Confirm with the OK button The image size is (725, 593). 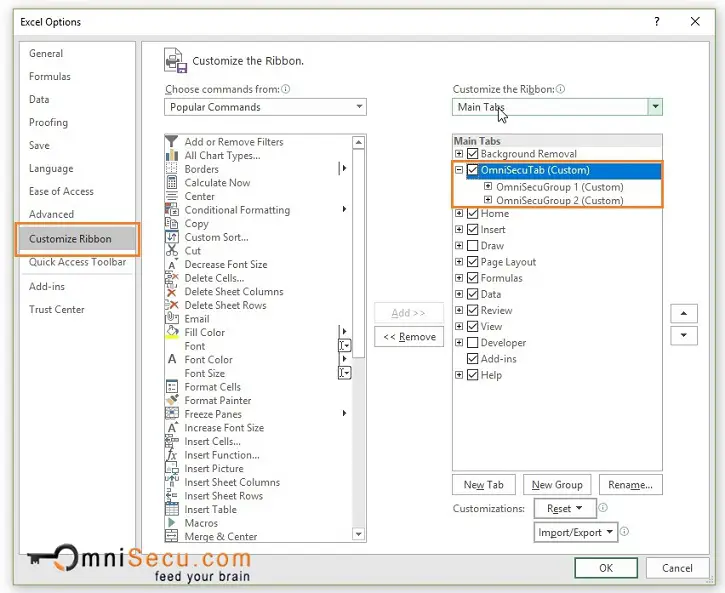pyautogui.click(x=606, y=568)
